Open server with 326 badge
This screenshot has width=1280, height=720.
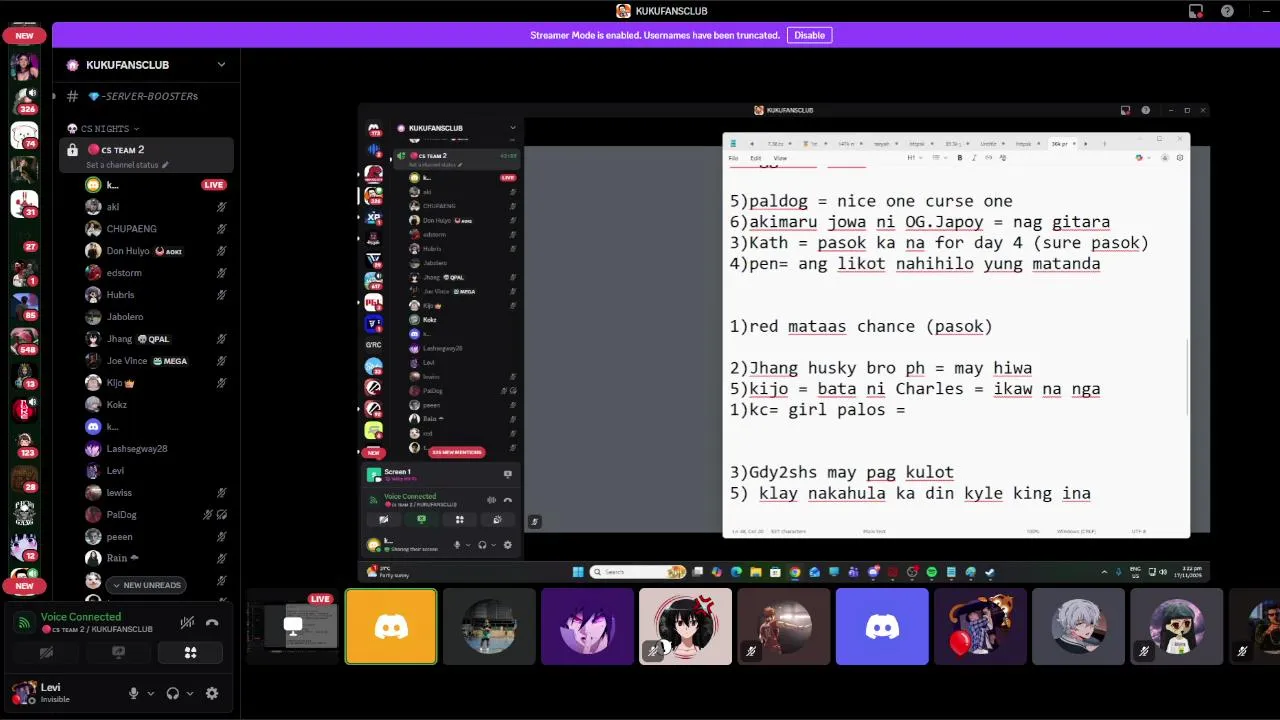tap(24, 100)
